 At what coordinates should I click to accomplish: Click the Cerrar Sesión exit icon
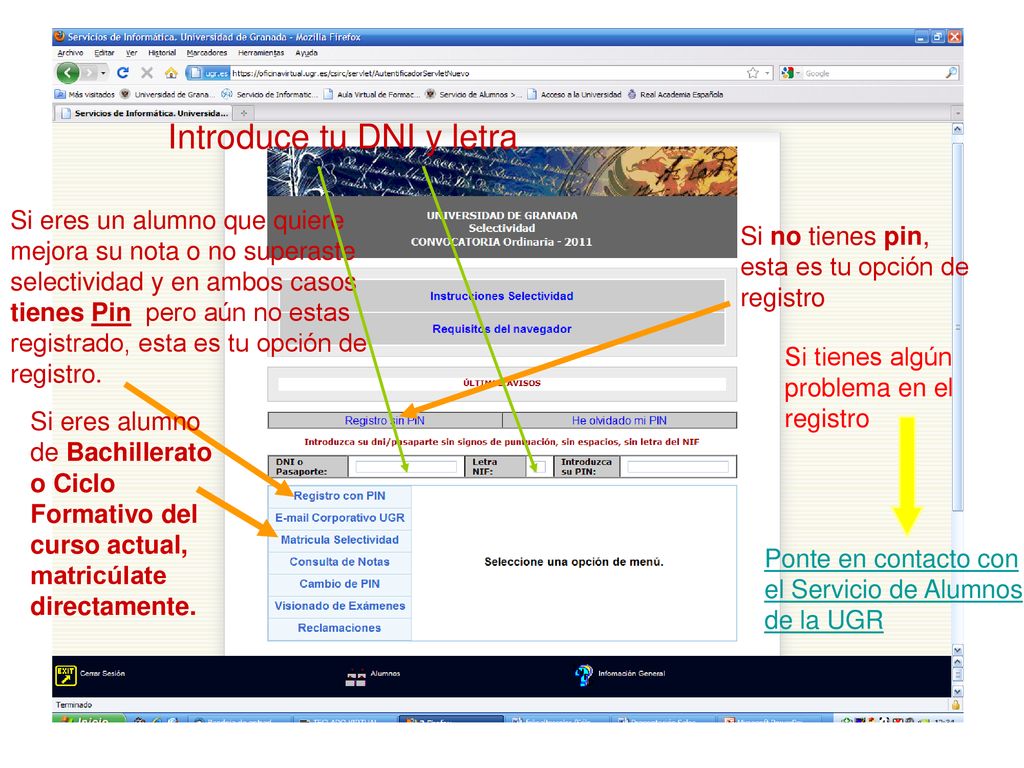(x=66, y=675)
